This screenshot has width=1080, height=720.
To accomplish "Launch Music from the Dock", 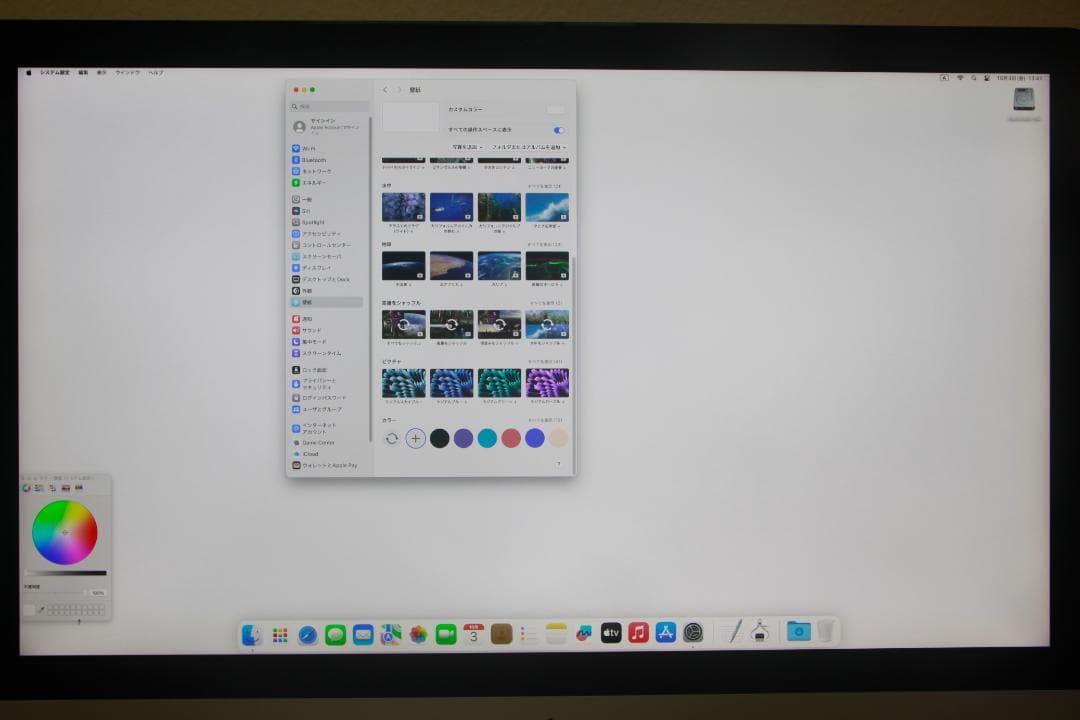I will click(637, 632).
